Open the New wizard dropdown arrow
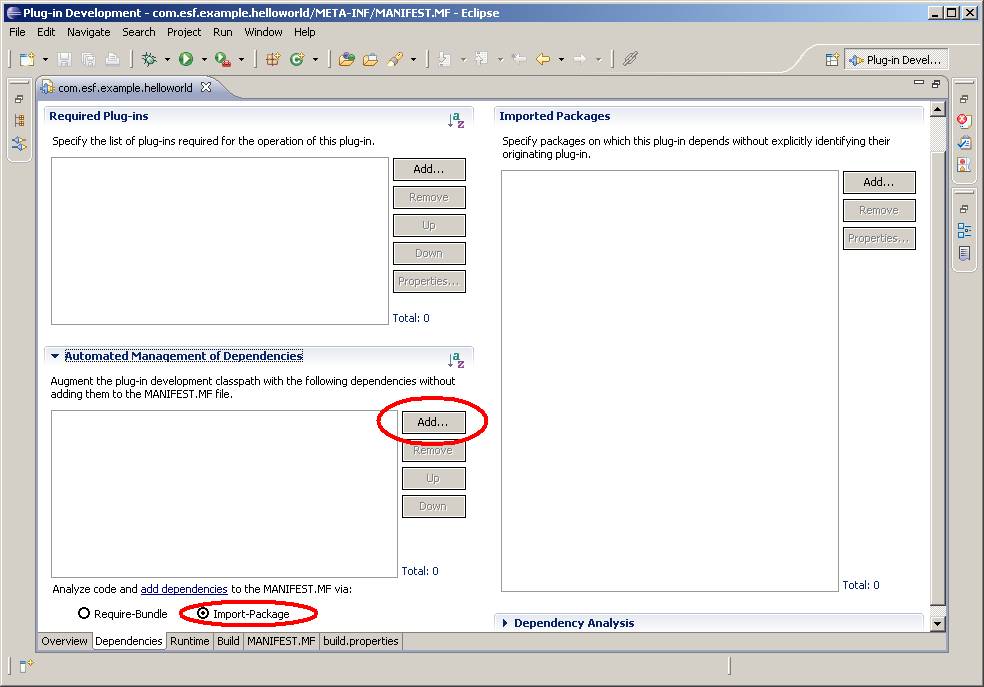The height and width of the screenshot is (687, 984). 45,60
